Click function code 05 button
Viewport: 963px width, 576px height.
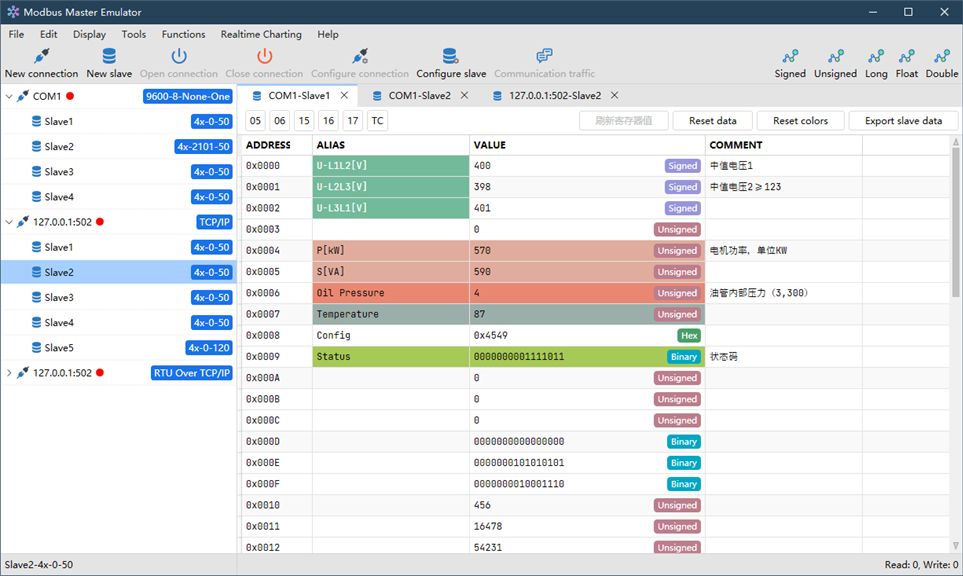point(255,121)
